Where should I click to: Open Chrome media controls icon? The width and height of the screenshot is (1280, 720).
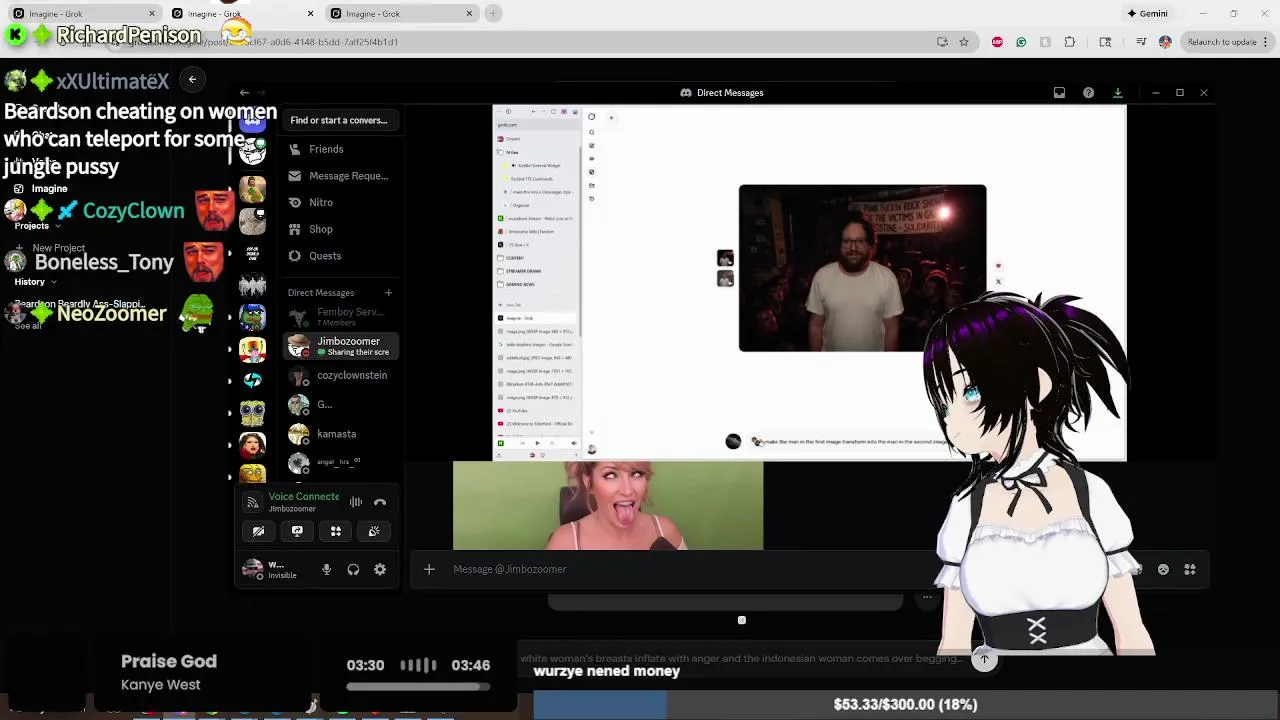click(1141, 42)
